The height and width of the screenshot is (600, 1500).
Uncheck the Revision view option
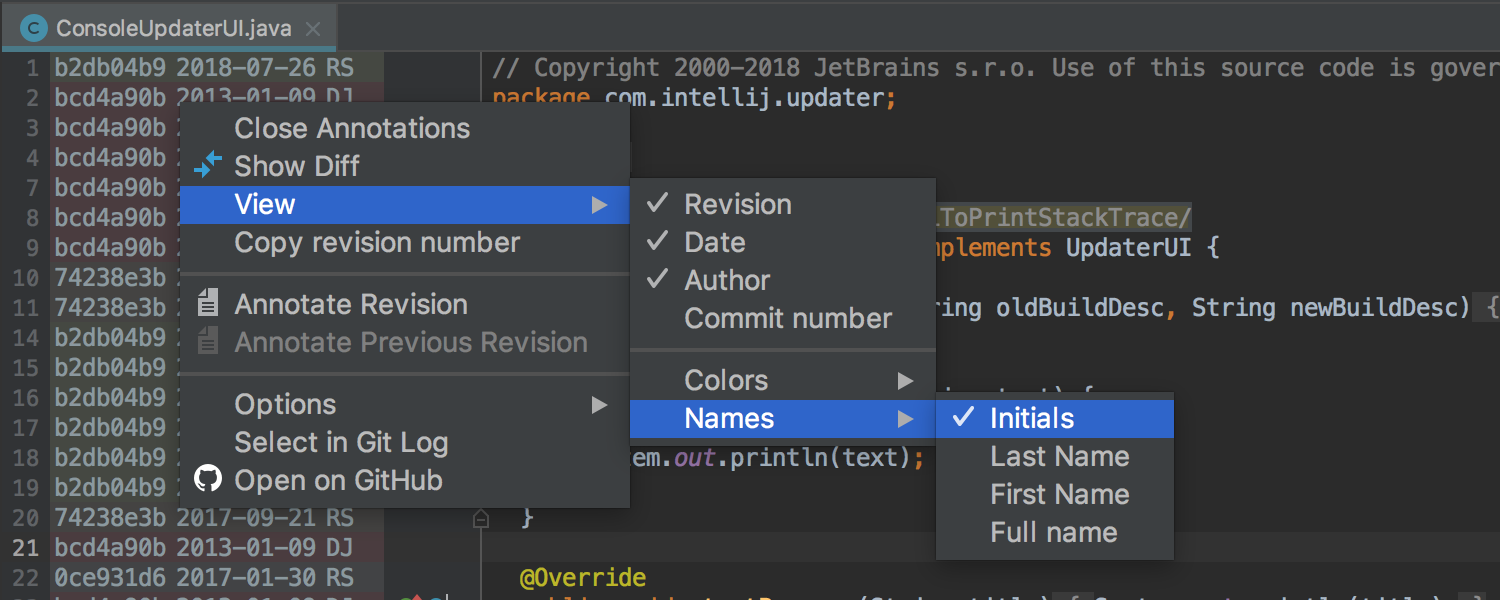pyautogui.click(x=783, y=204)
